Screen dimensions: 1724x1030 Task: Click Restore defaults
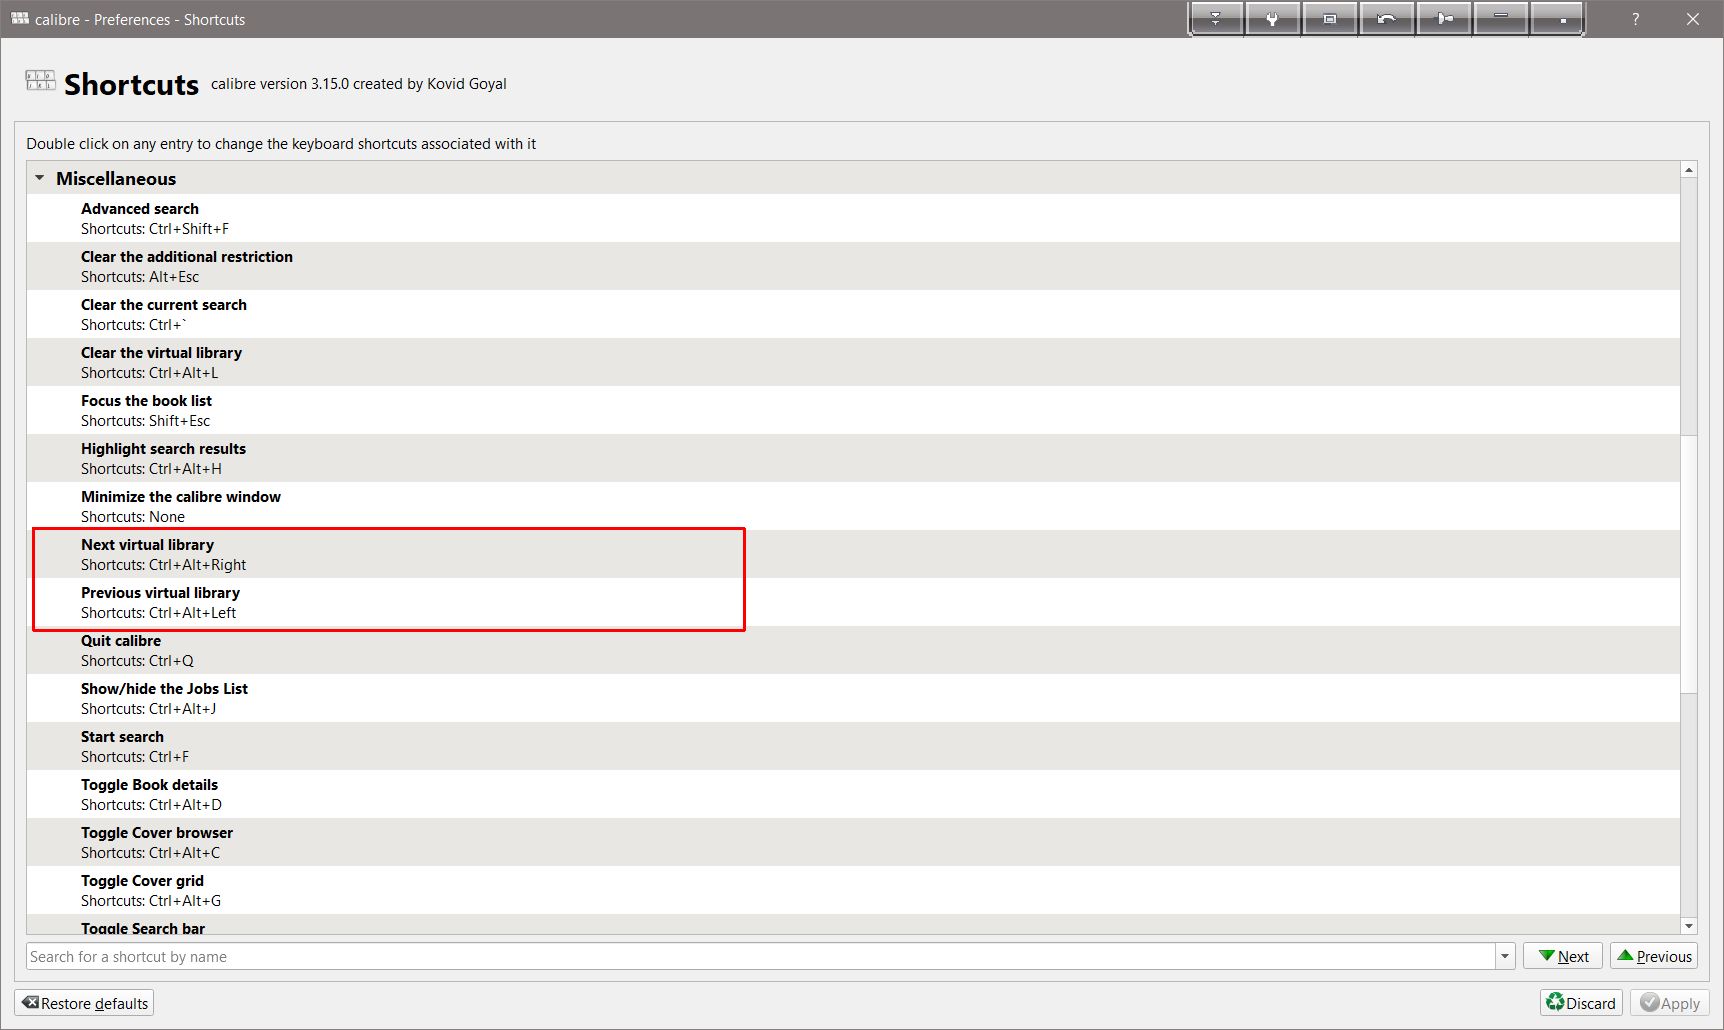point(85,1003)
